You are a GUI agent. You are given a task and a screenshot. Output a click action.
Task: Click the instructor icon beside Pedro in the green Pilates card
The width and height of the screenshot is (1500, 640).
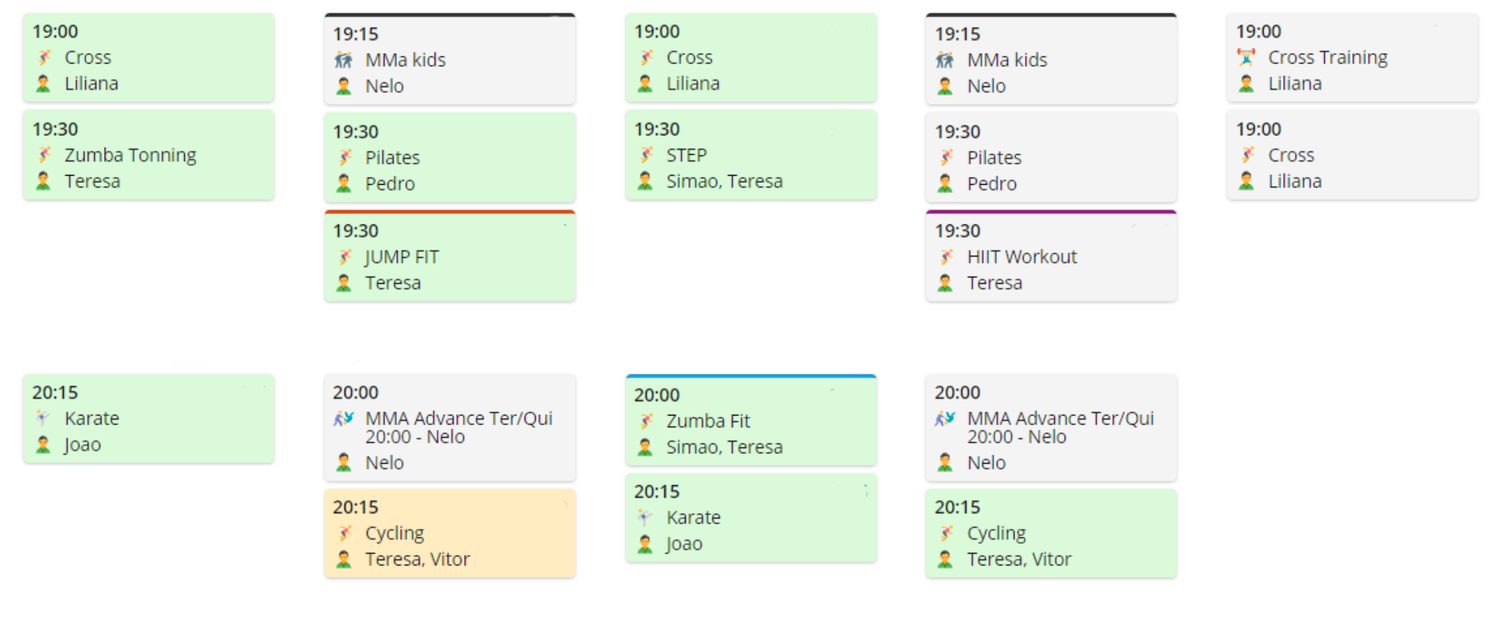(x=344, y=184)
